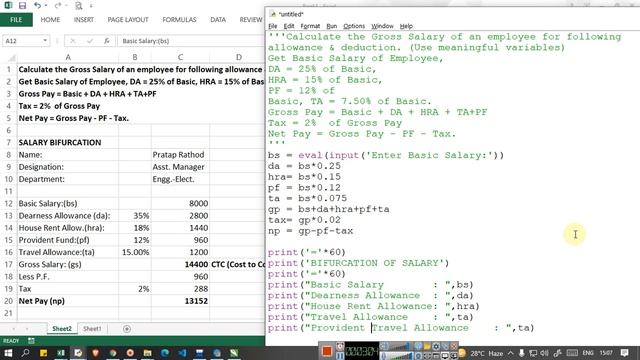Select column C header

pos(180,58)
